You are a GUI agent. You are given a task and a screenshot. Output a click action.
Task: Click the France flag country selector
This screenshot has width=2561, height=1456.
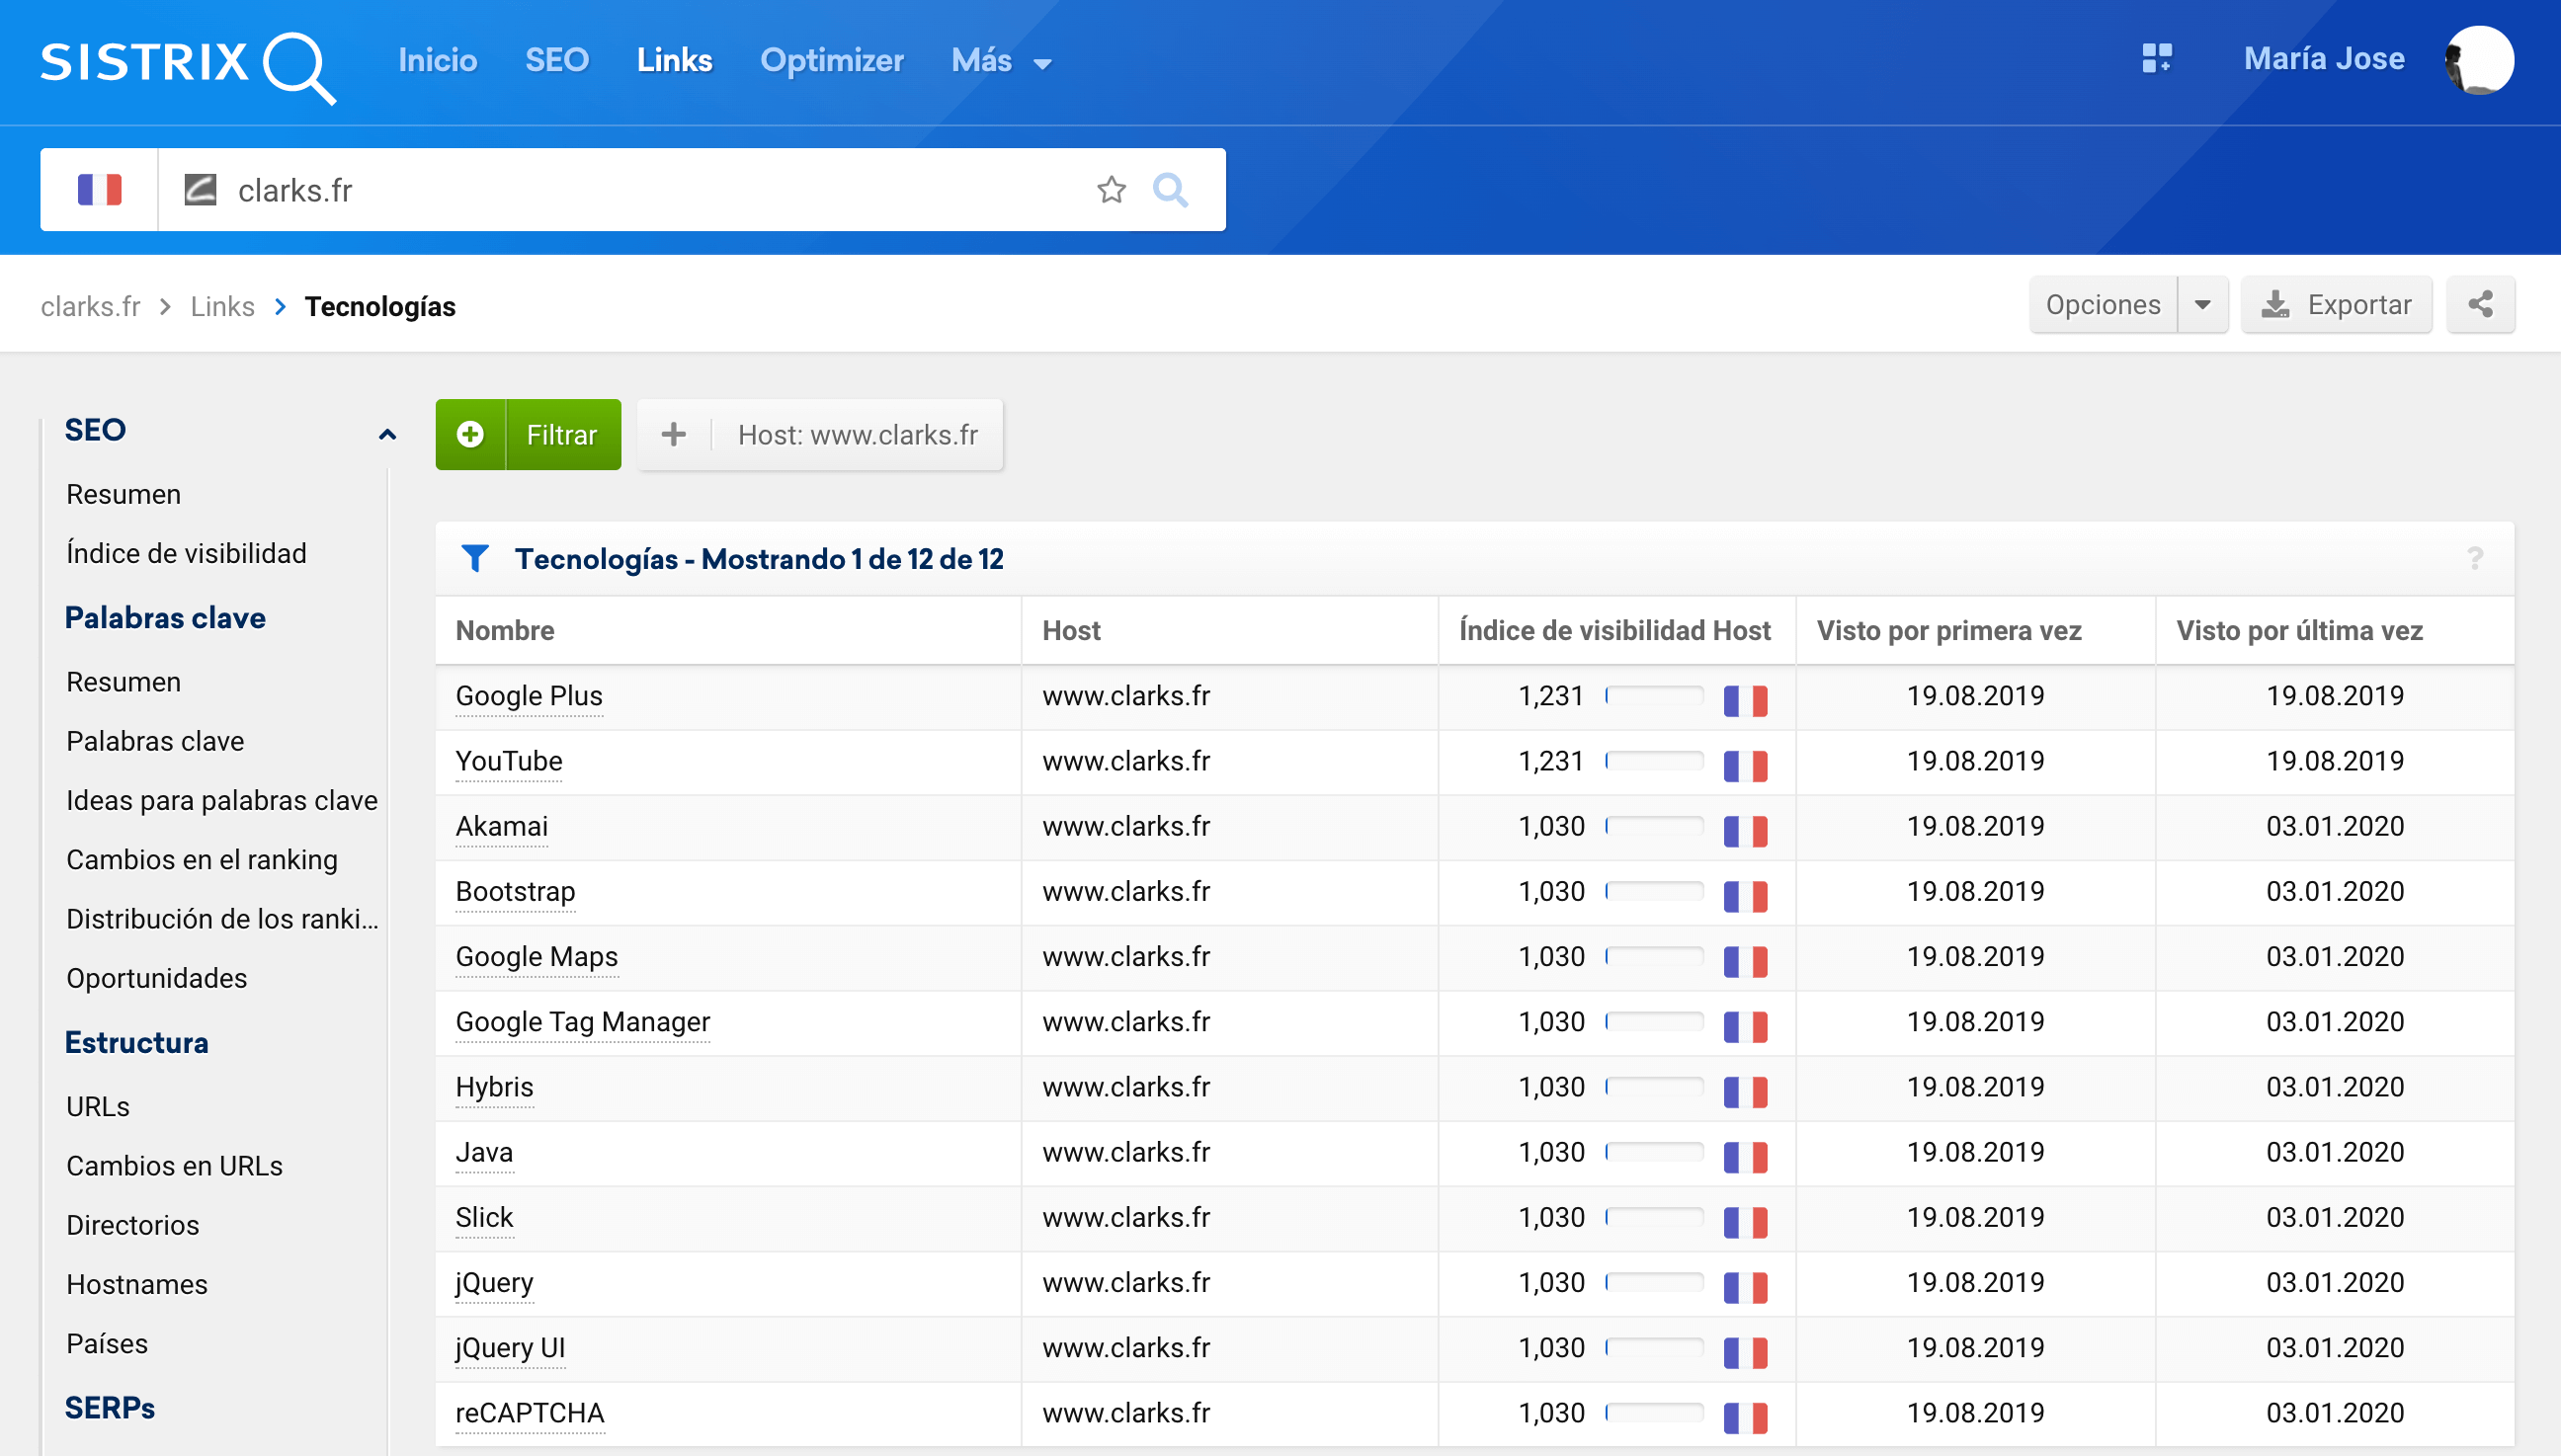tap(99, 190)
